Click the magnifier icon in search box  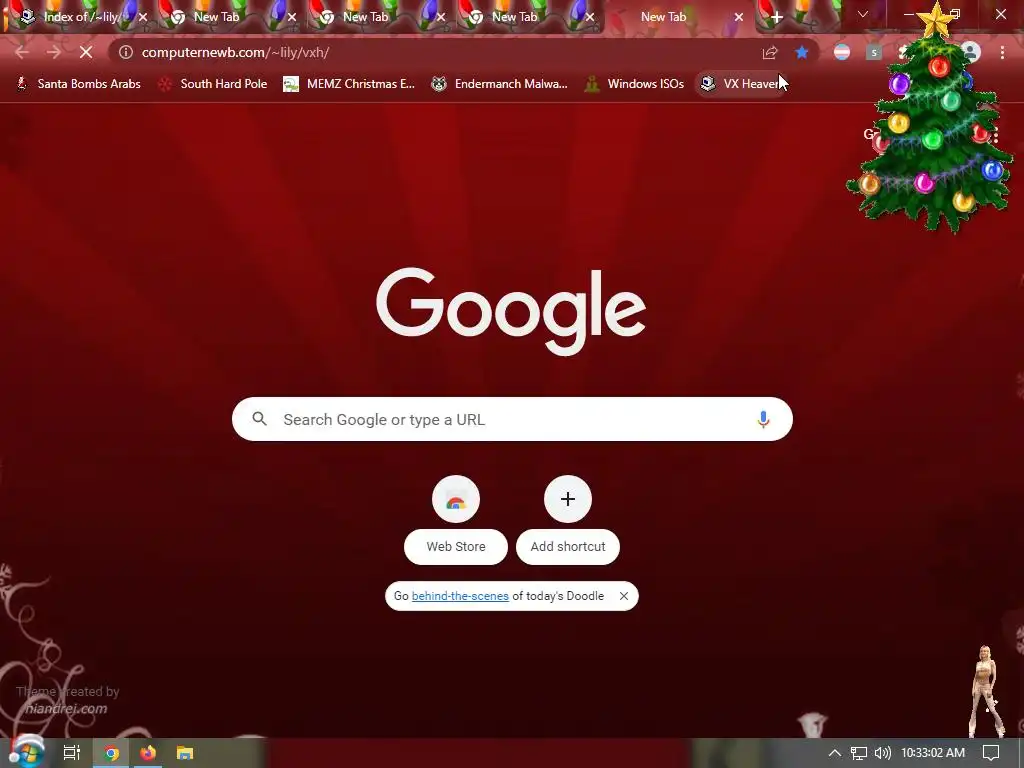[x=259, y=419]
